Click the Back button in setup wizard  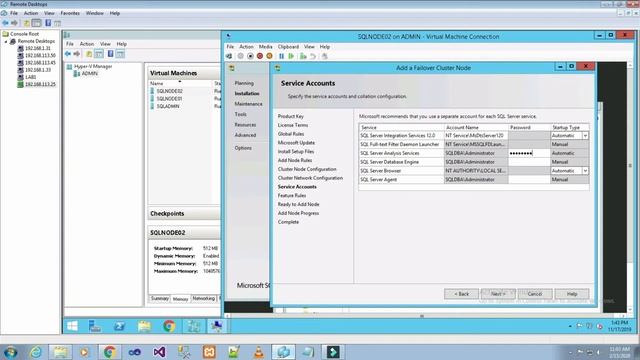point(461,294)
